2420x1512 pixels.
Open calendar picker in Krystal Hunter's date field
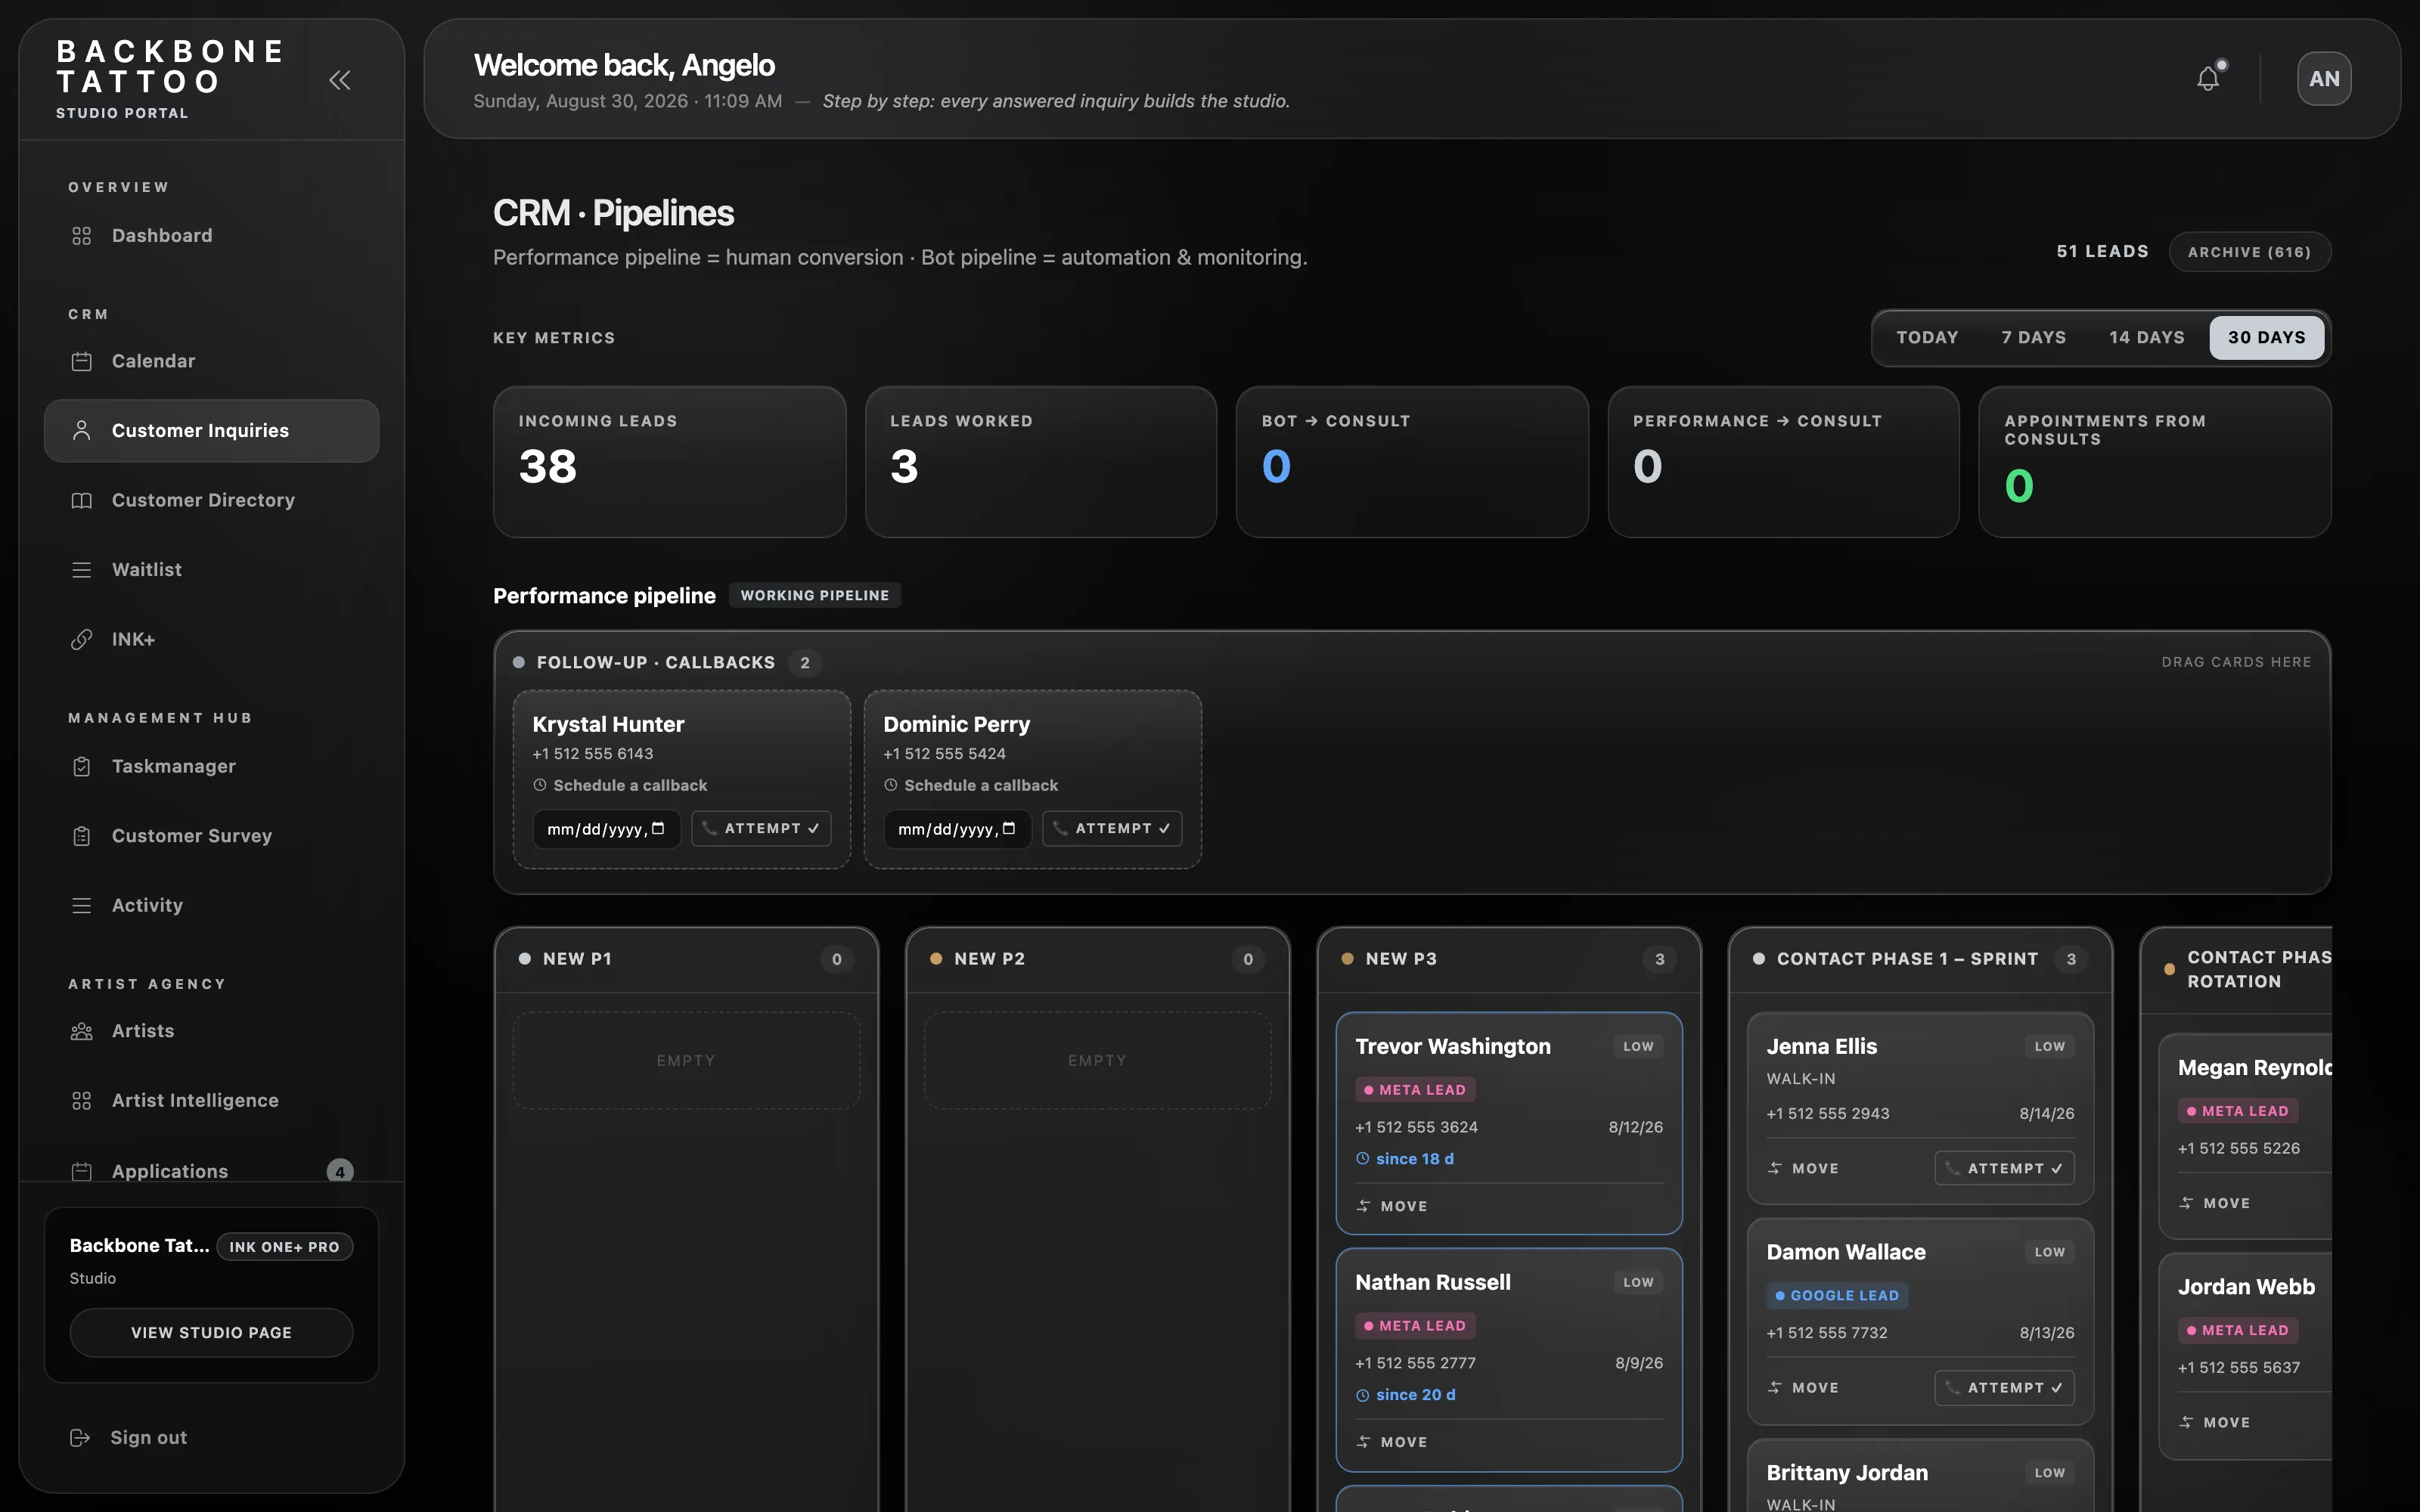(658, 829)
